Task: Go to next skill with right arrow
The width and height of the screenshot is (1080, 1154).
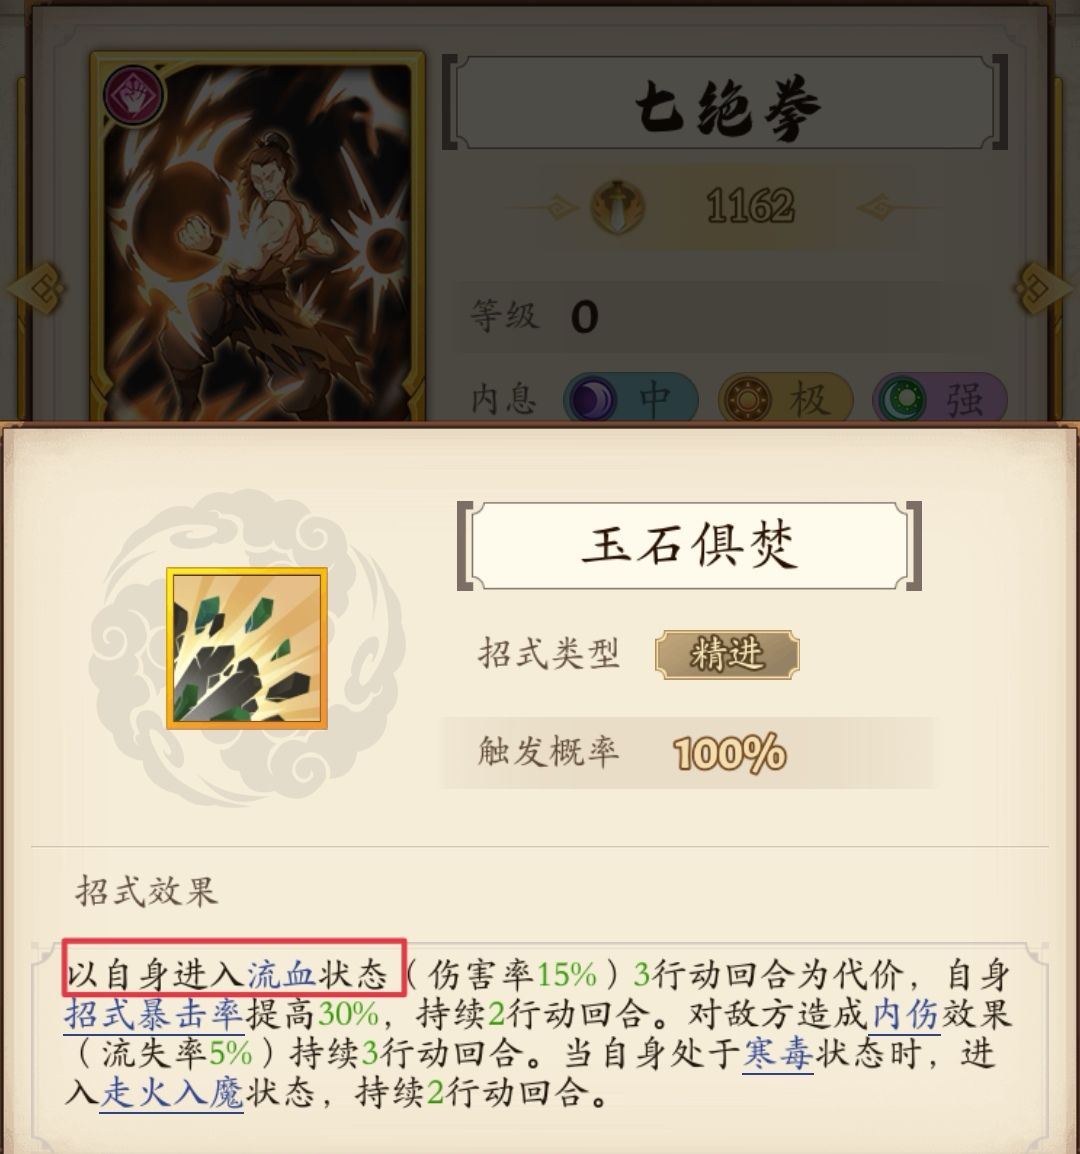Action: (x=1045, y=288)
